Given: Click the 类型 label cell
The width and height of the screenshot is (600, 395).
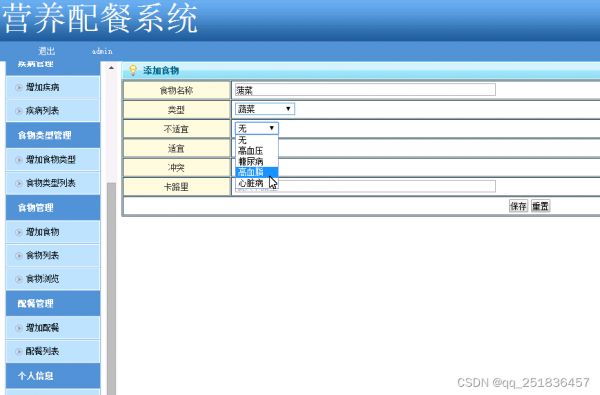Looking at the screenshot, I should coord(176,110).
